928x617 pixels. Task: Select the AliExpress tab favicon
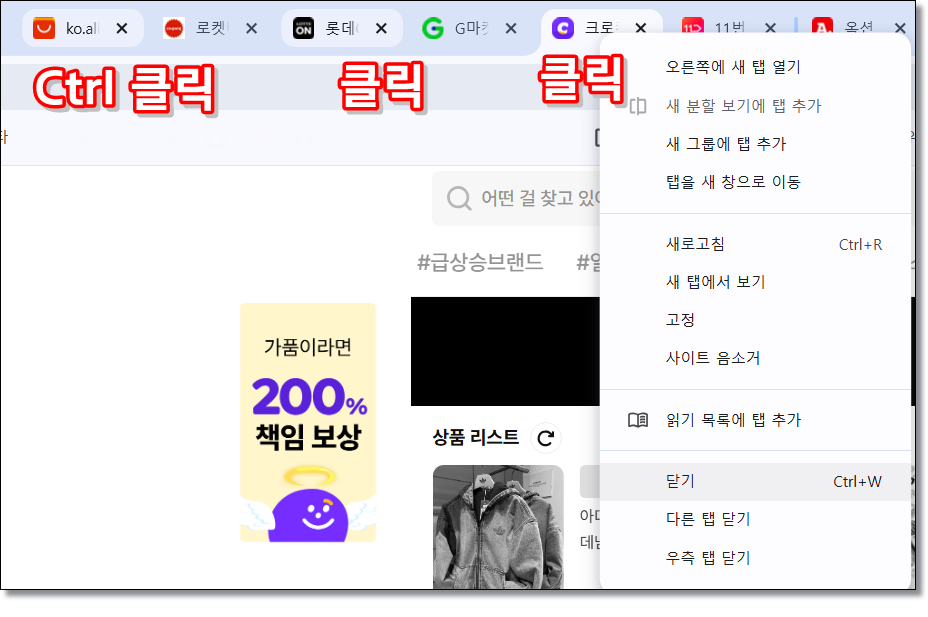click(43, 28)
